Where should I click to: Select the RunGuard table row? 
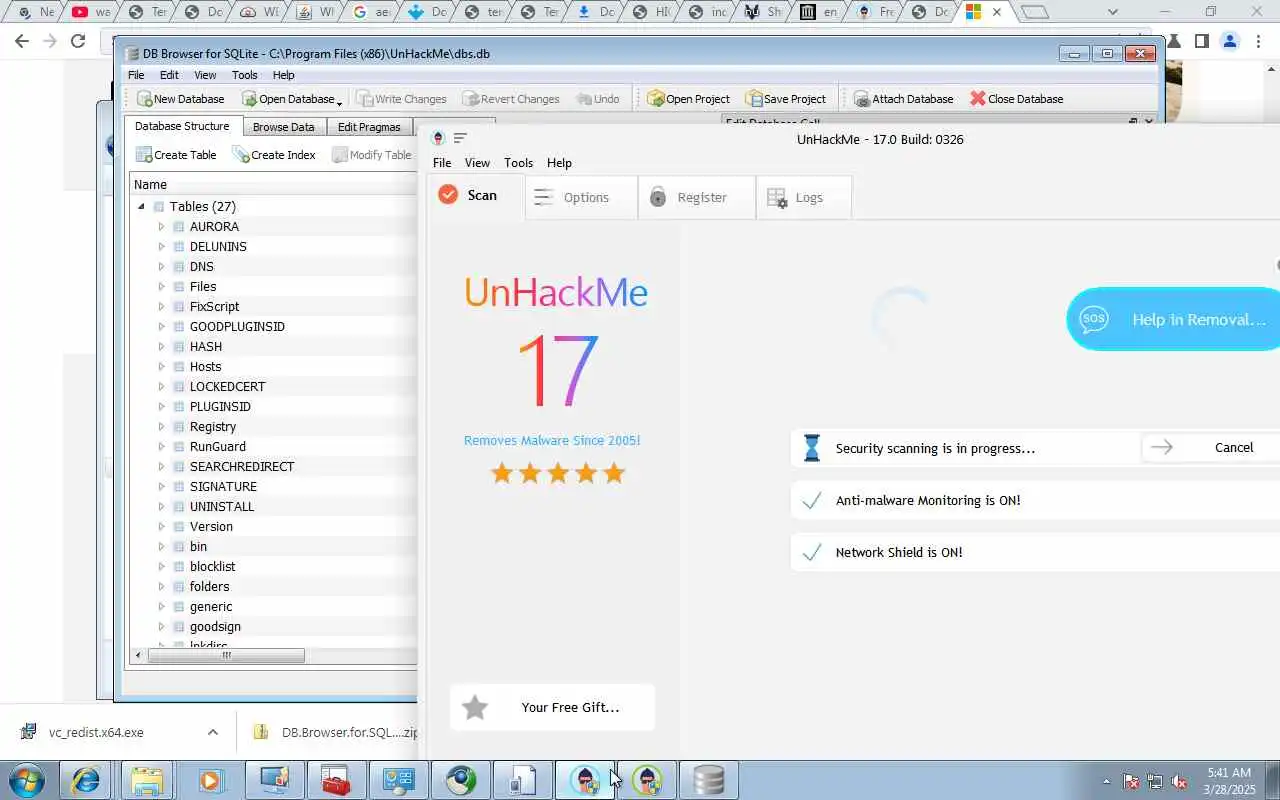[217, 447]
